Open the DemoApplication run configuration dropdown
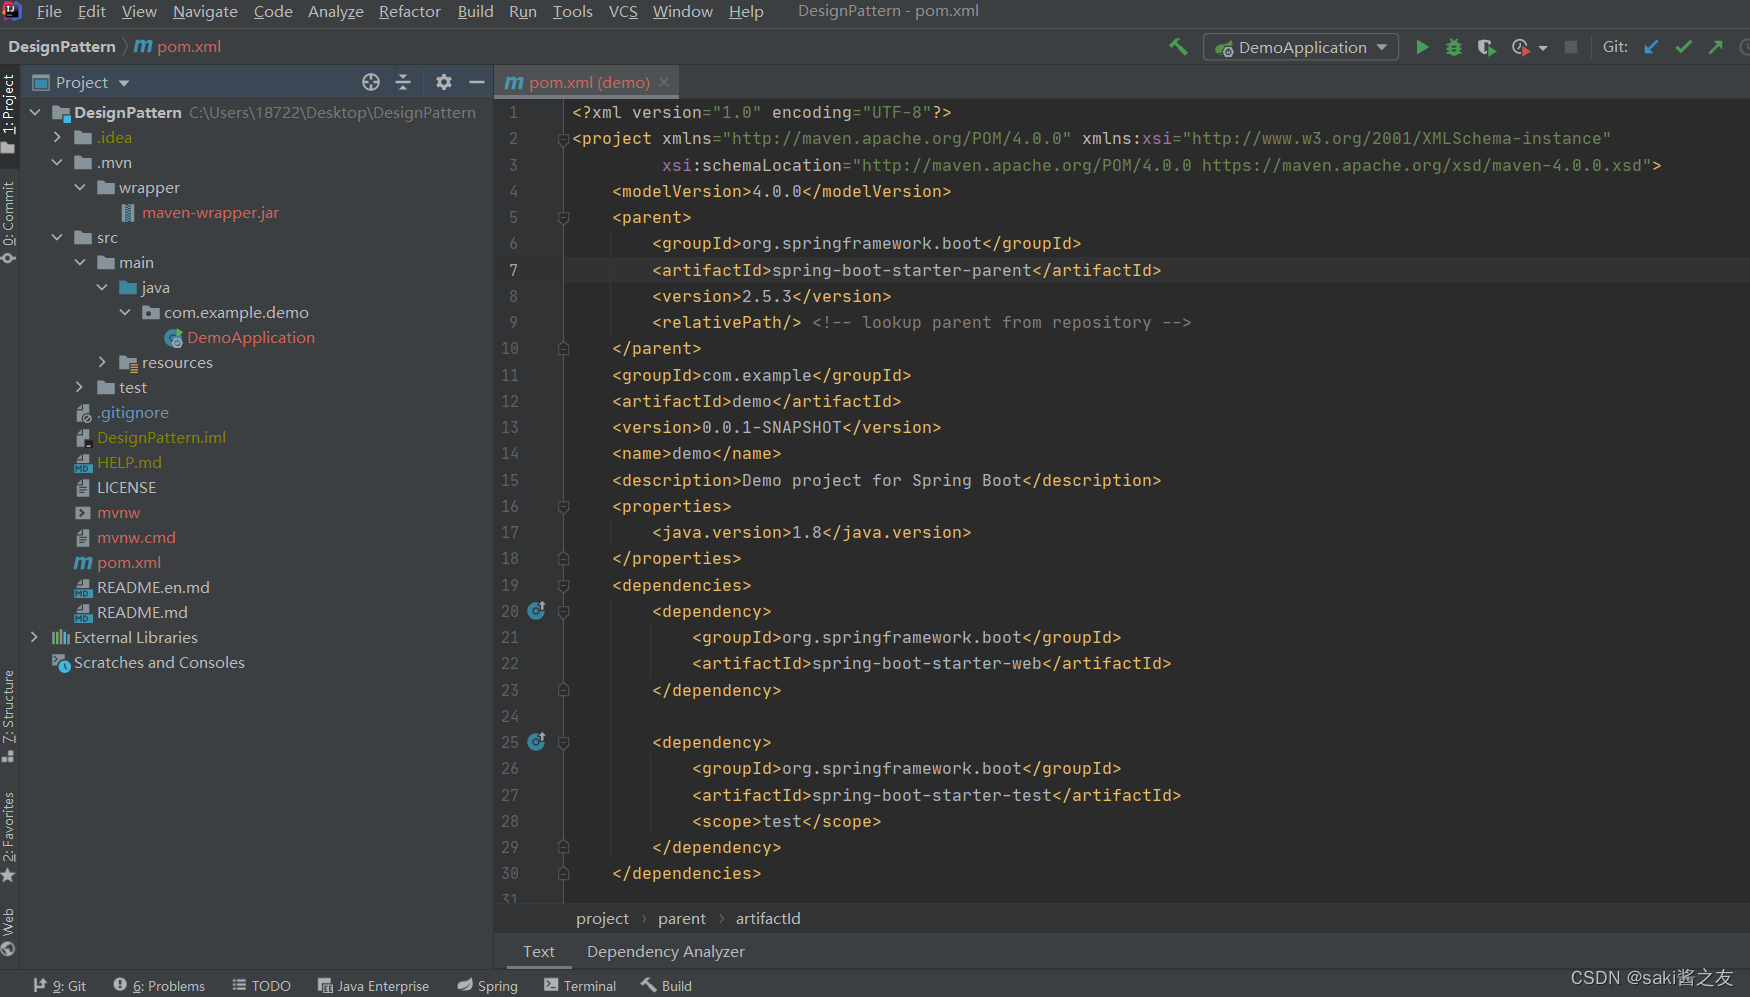Viewport: 1750px width, 997px height. click(1383, 47)
